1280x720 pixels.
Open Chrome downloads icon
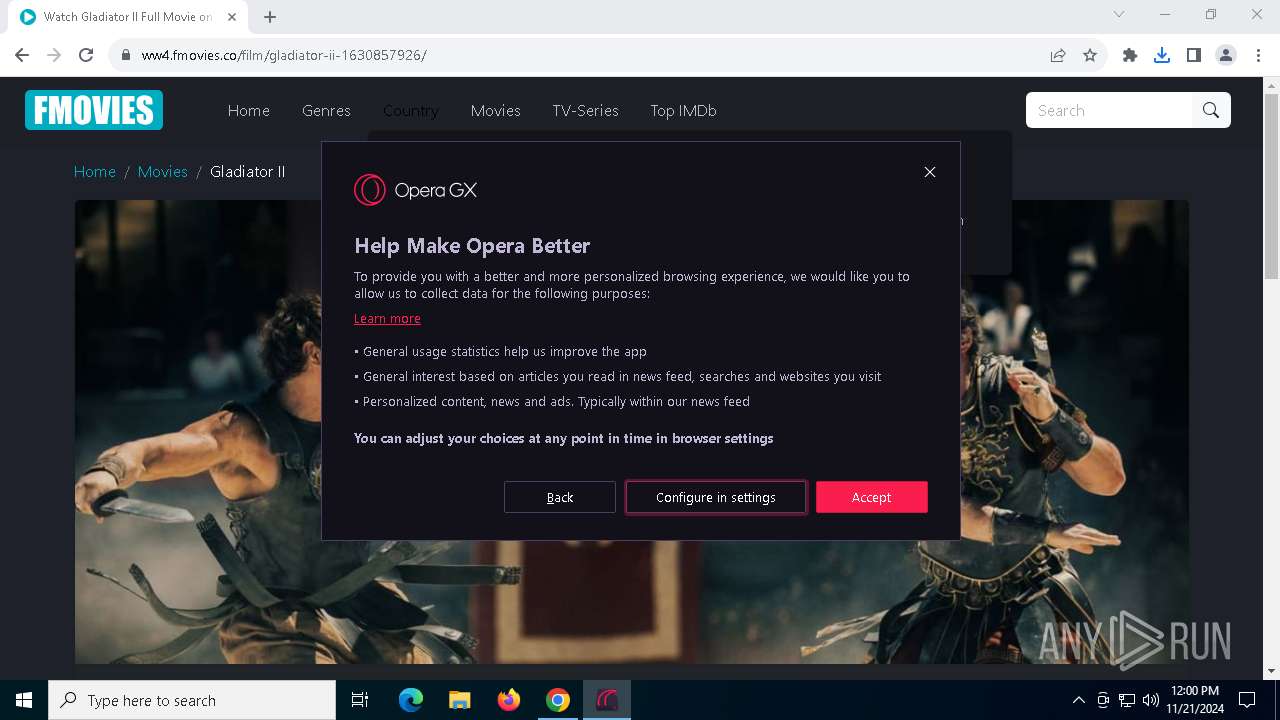coord(1162,55)
